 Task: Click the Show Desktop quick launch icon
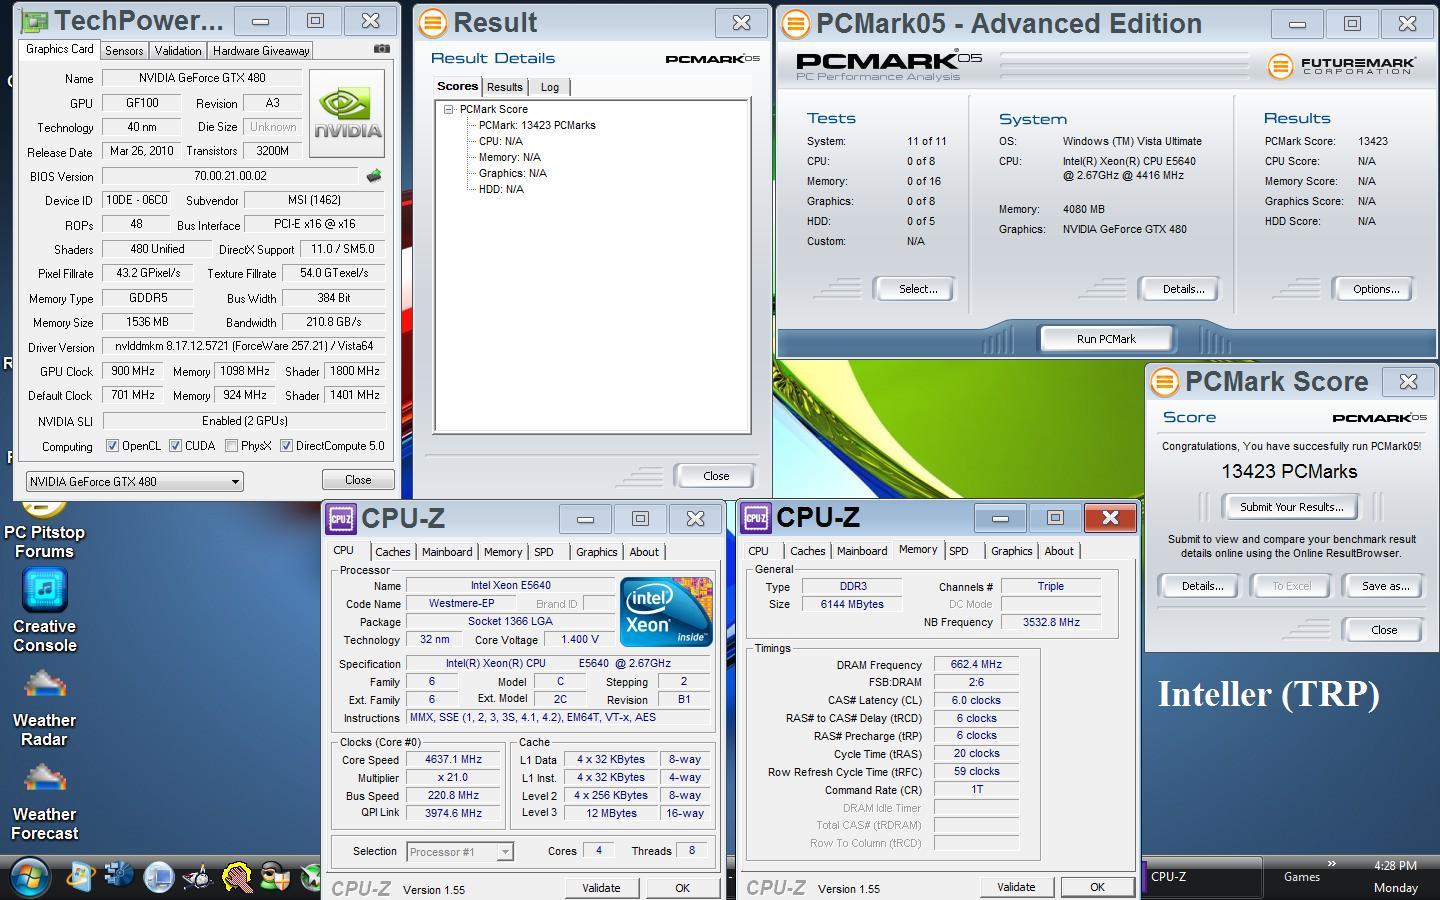point(159,877)
